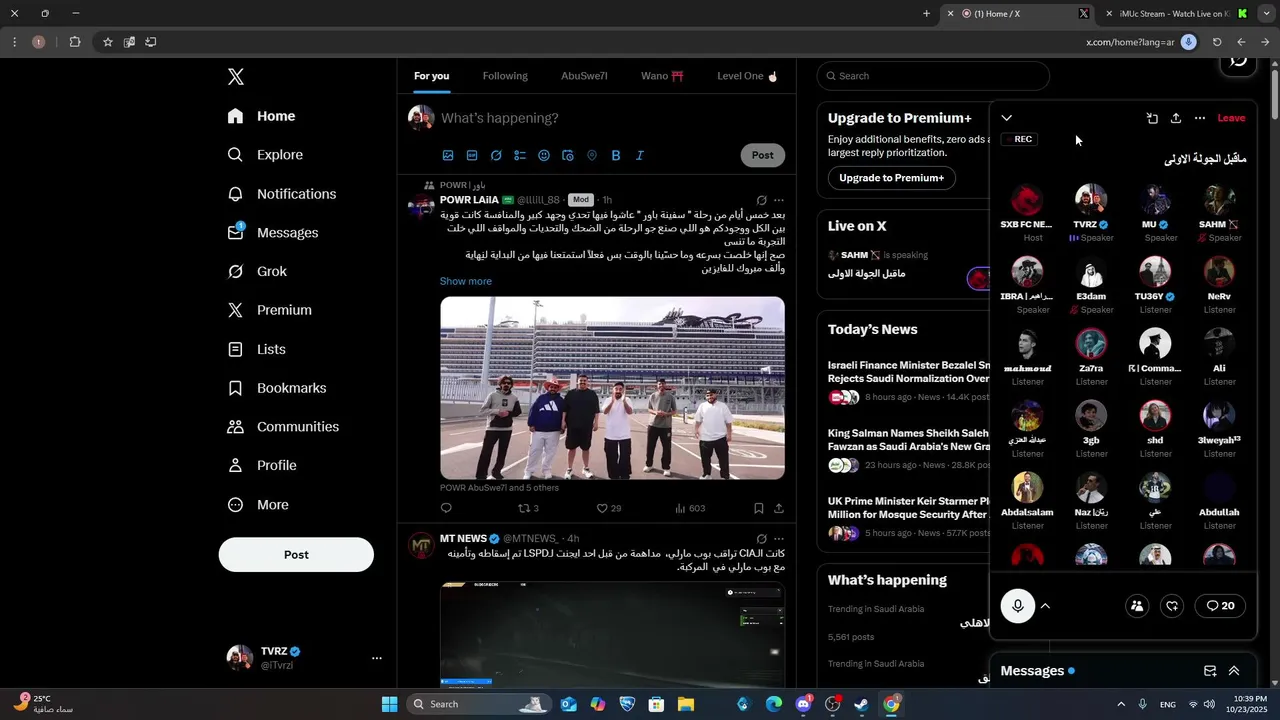Click the X logo in sidebar

(235, 77)
